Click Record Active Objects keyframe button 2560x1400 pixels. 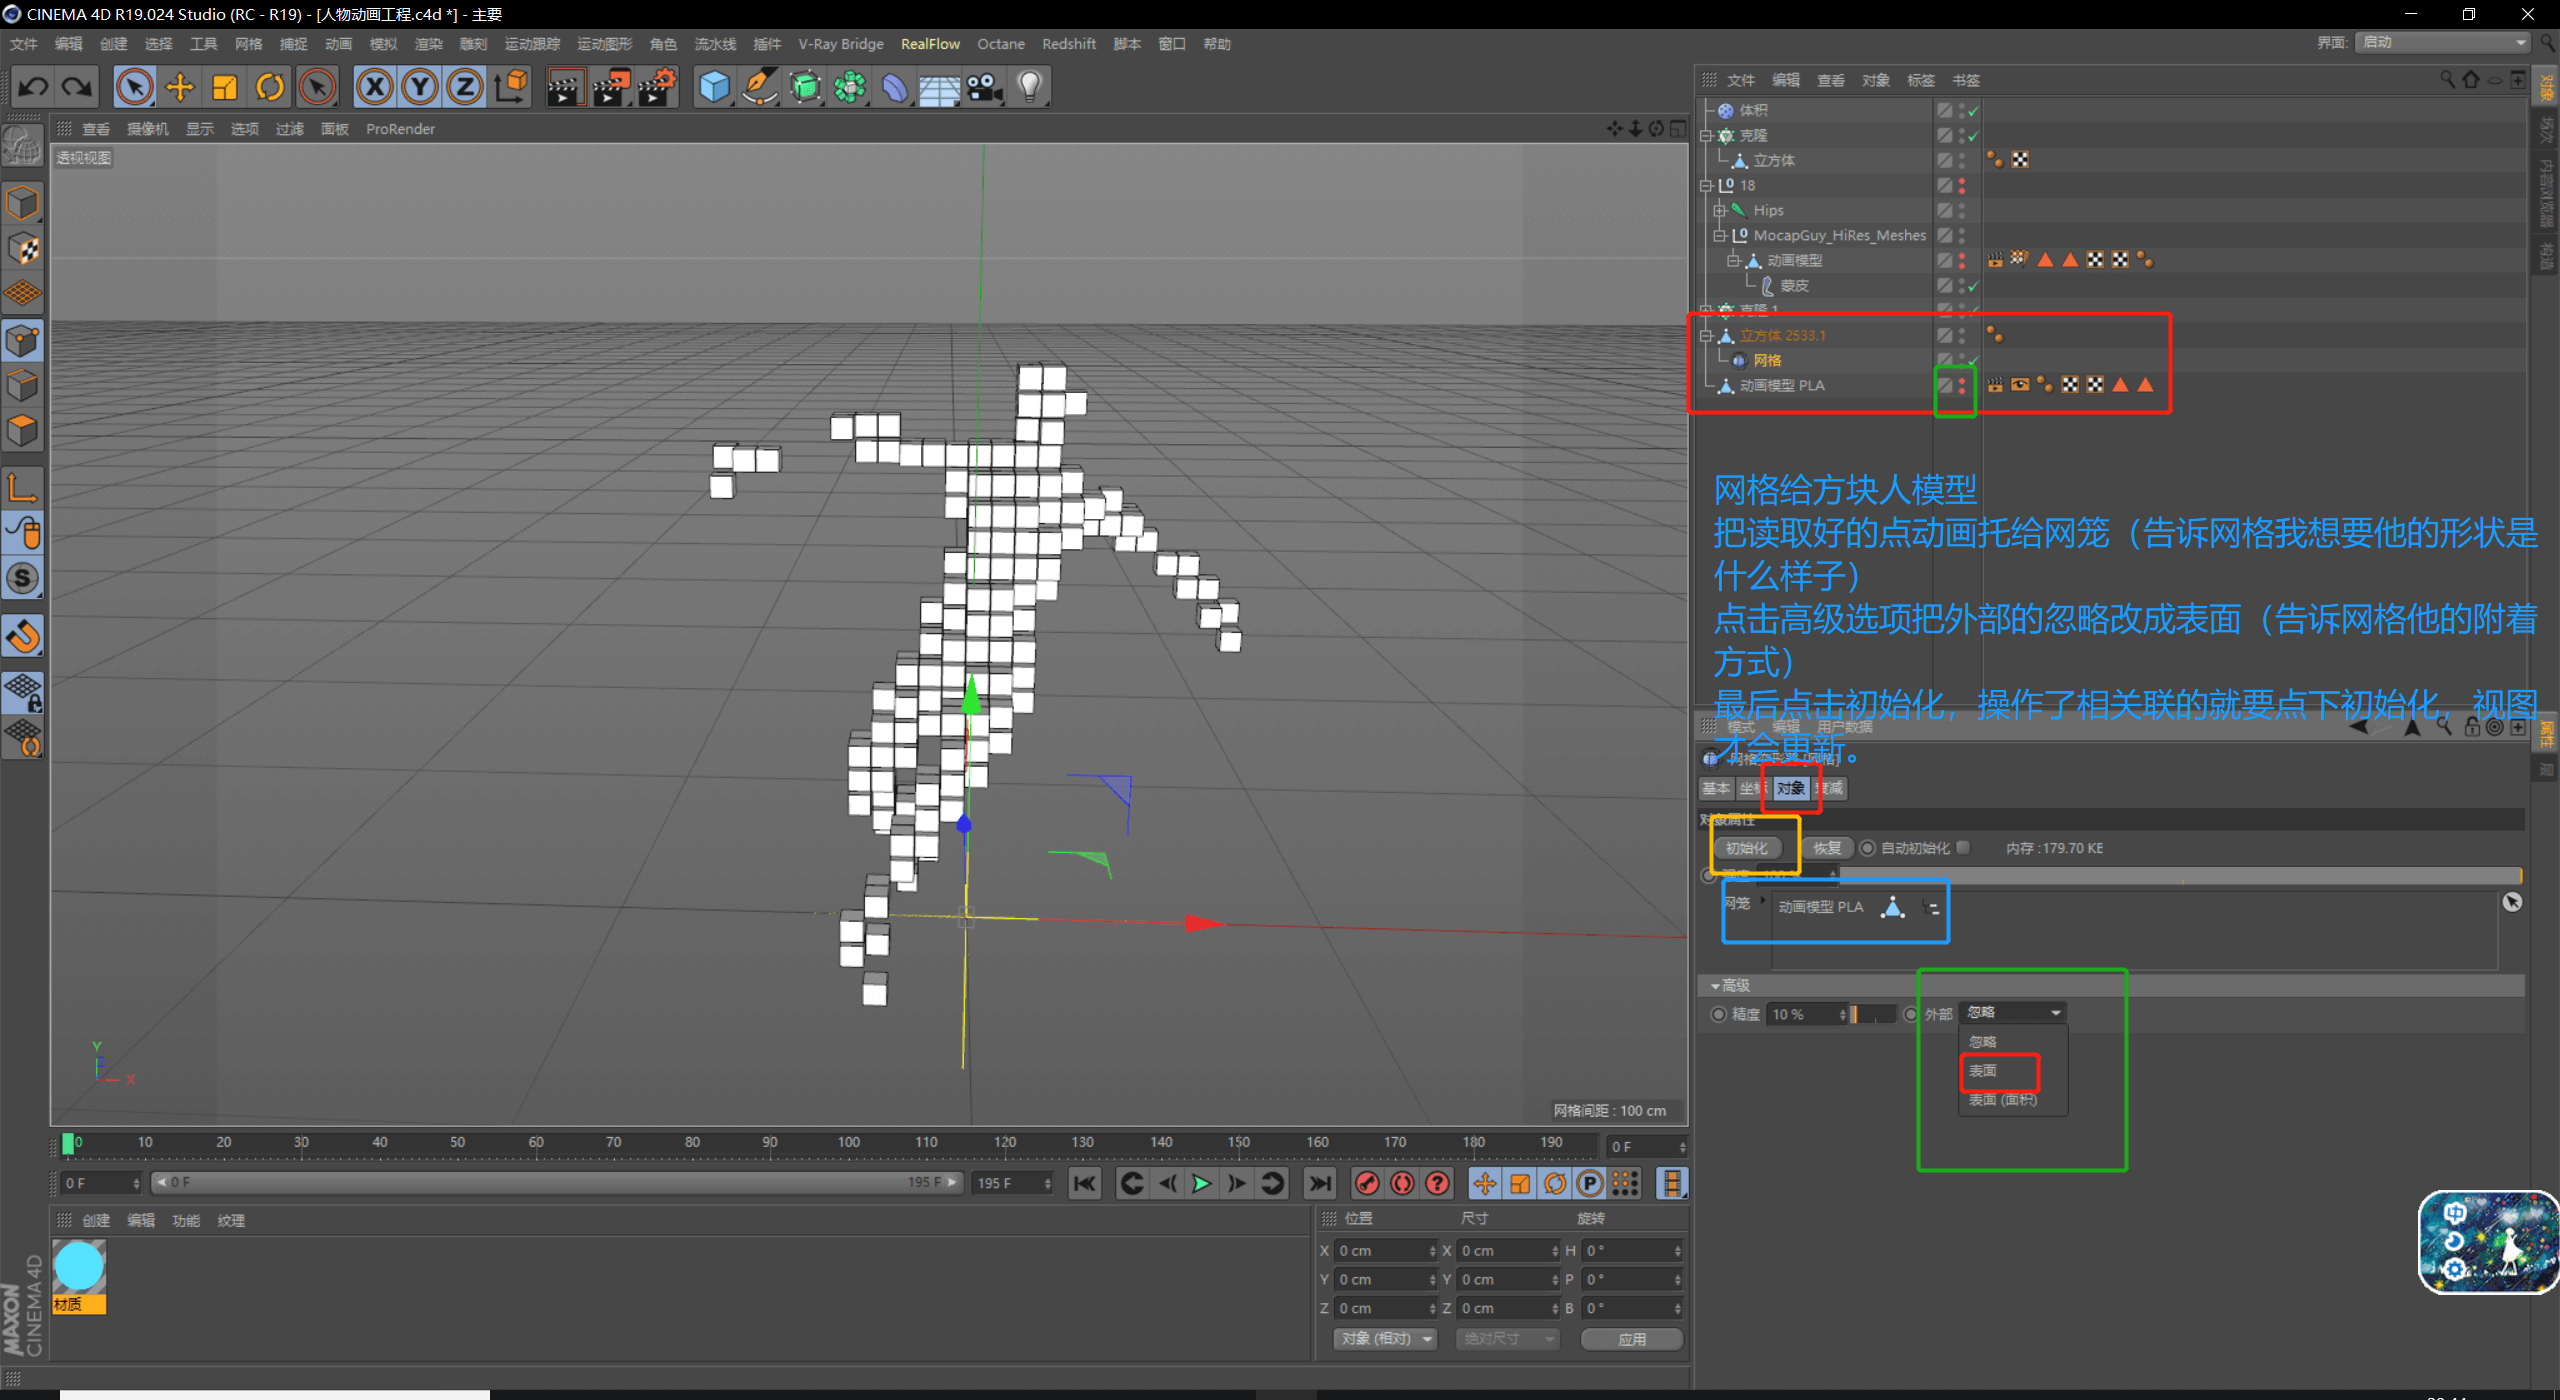[1367, 1184]
